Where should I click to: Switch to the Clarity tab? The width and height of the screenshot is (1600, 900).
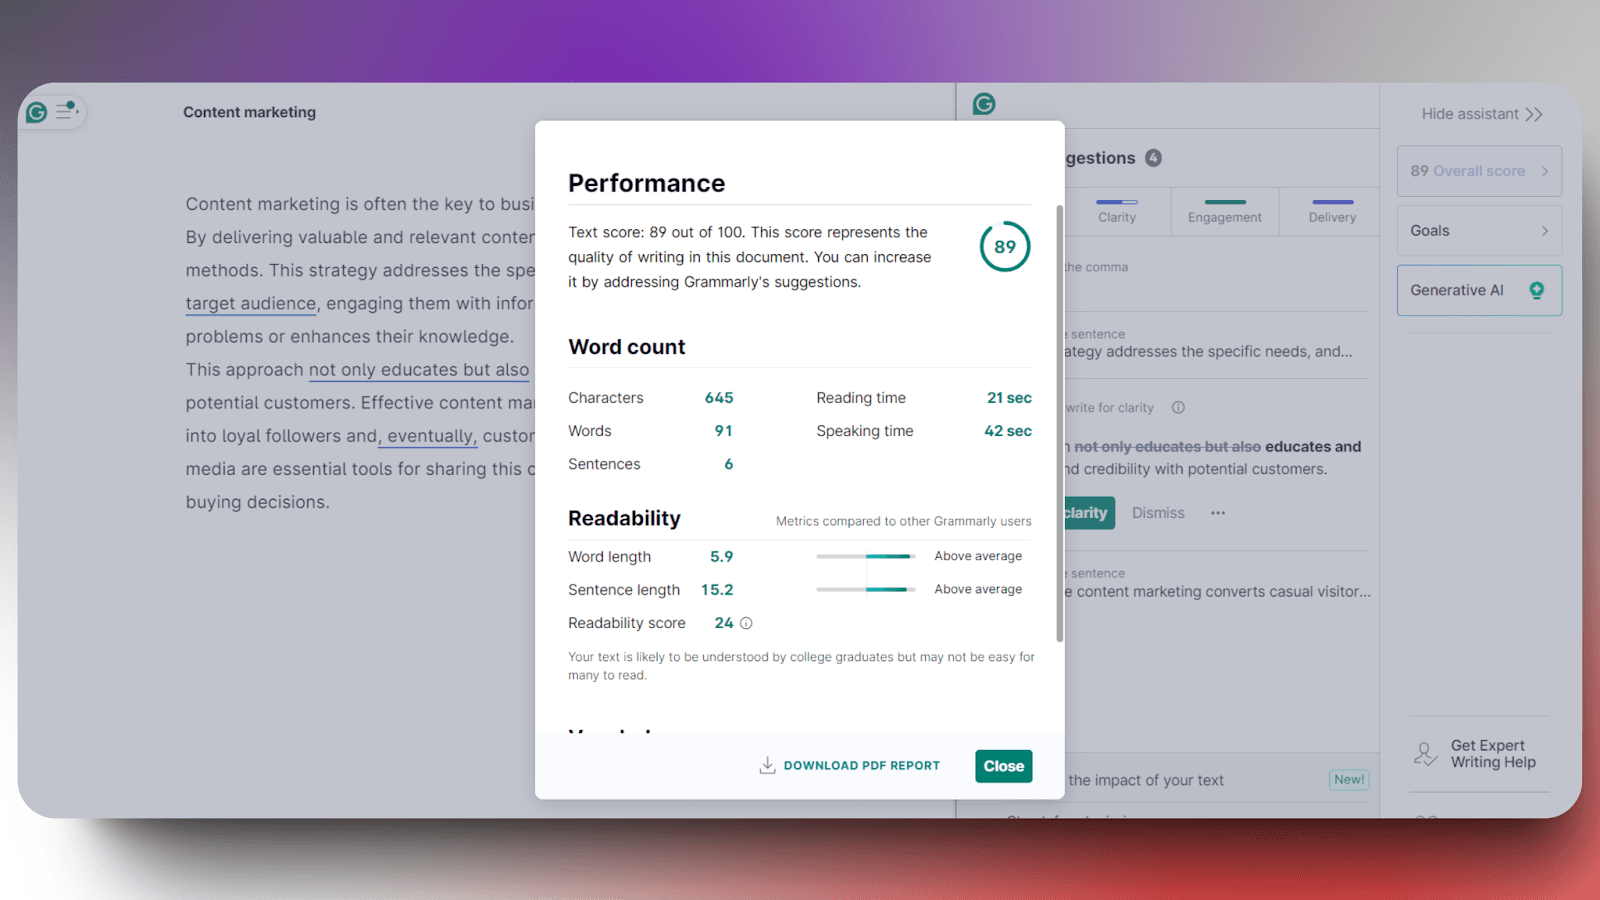point(1117,212)
